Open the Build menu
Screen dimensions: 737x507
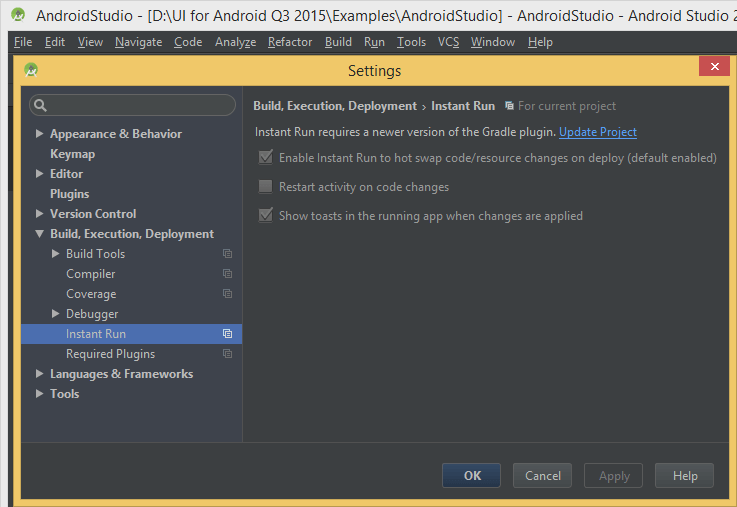coord(338,42)
